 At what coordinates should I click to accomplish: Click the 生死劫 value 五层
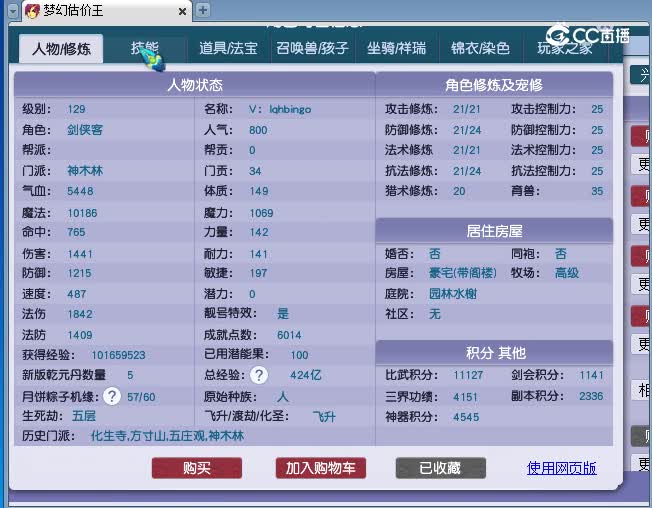(x=84, y=416)
